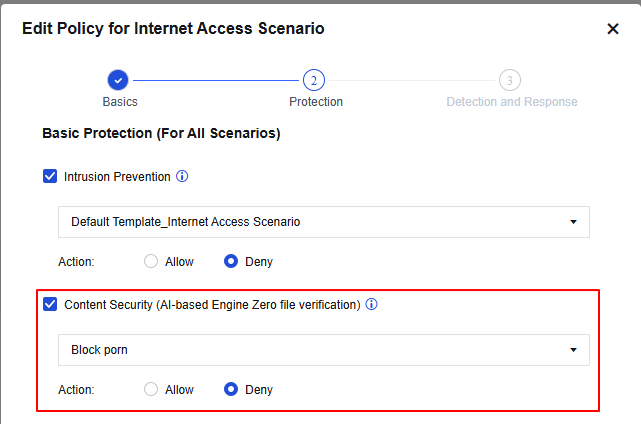Select Allow for Intrusion Prevention action
Screen dimensions: 641x424
[x=151, y=261]
